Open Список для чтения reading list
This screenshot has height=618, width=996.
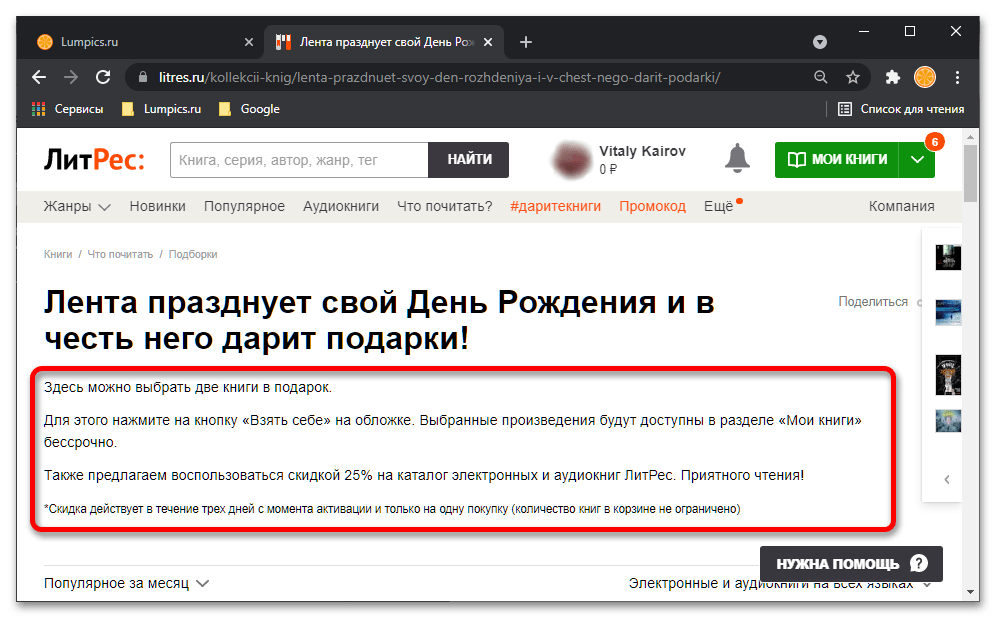901,109
